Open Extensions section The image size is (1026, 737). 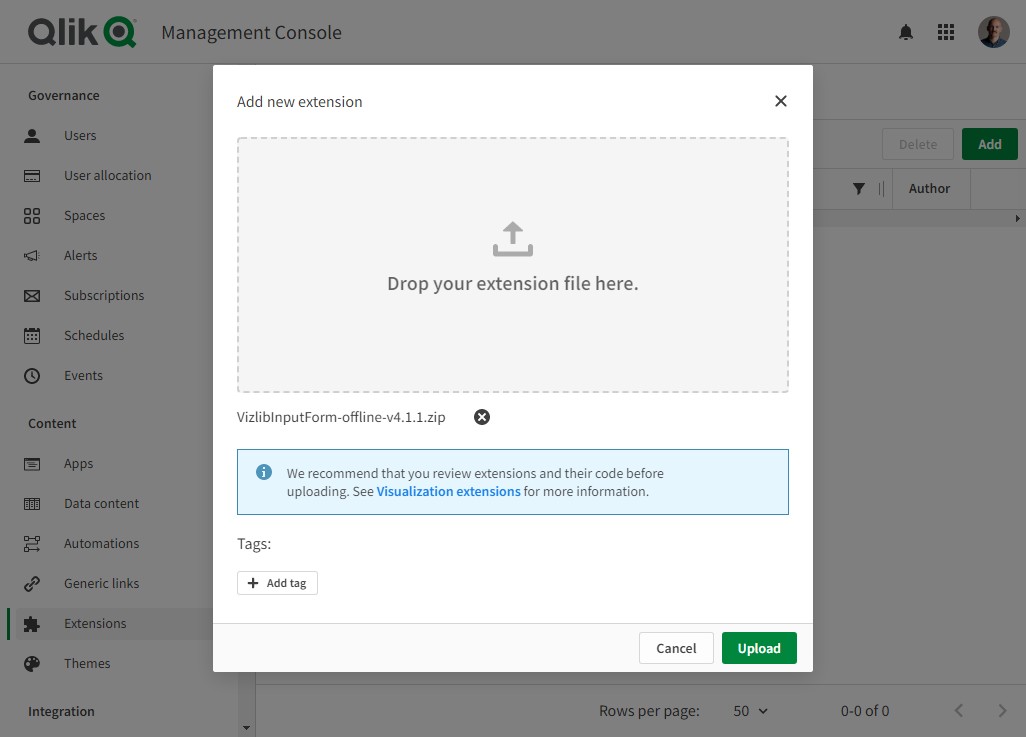click(95, 623)
